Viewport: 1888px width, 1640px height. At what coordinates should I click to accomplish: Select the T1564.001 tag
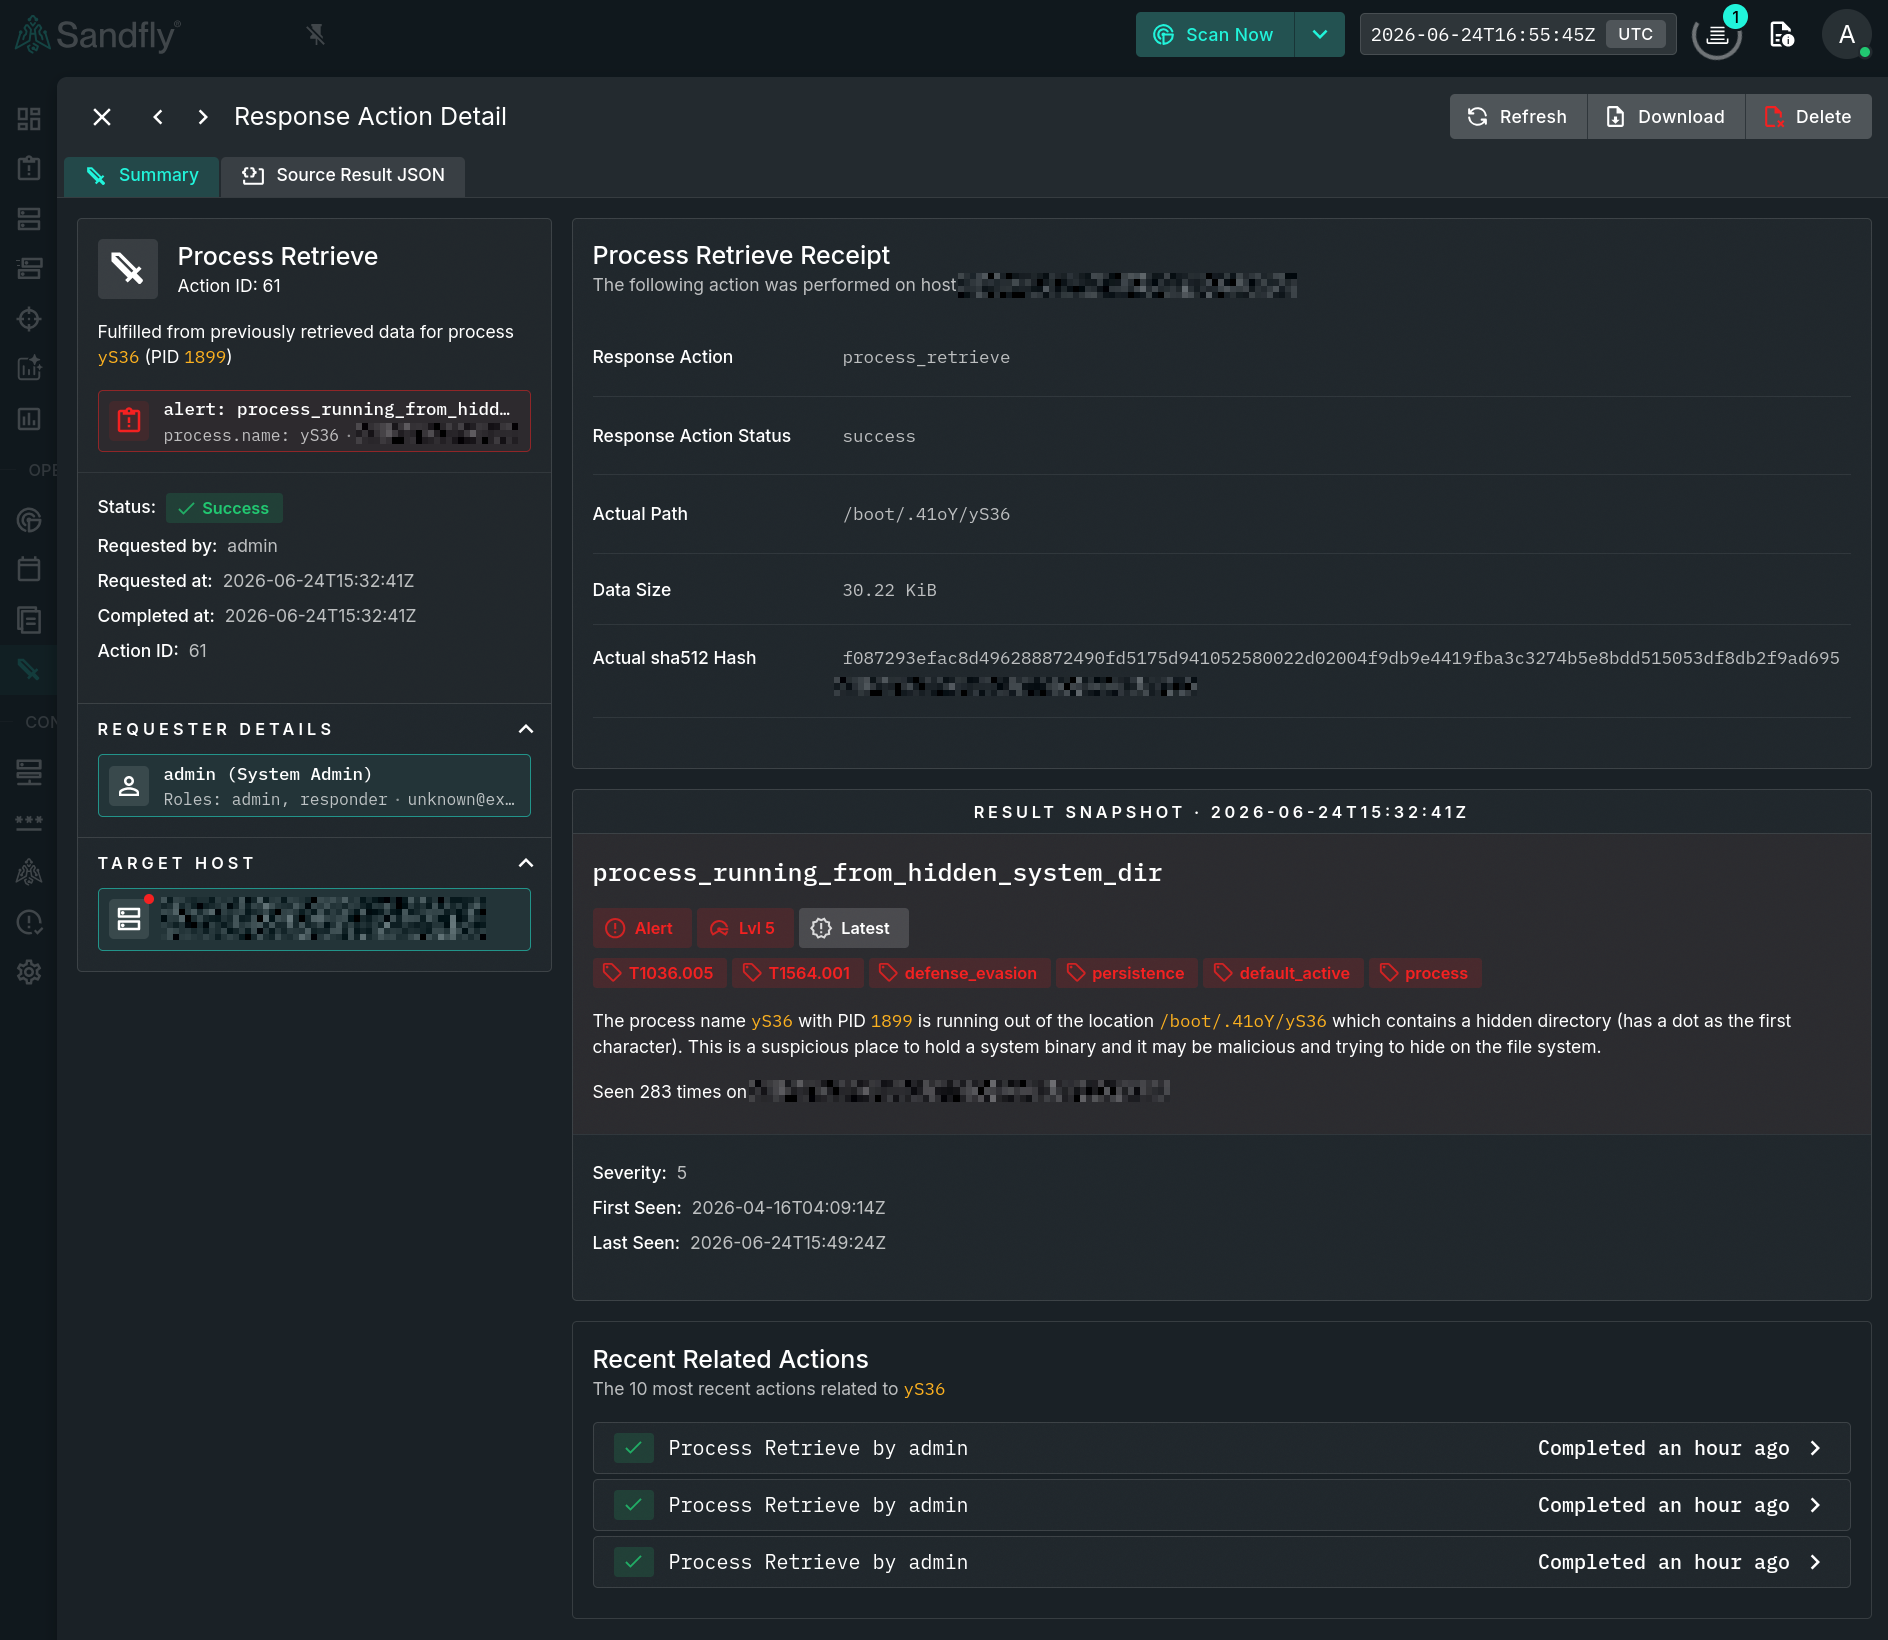point(797,973)
